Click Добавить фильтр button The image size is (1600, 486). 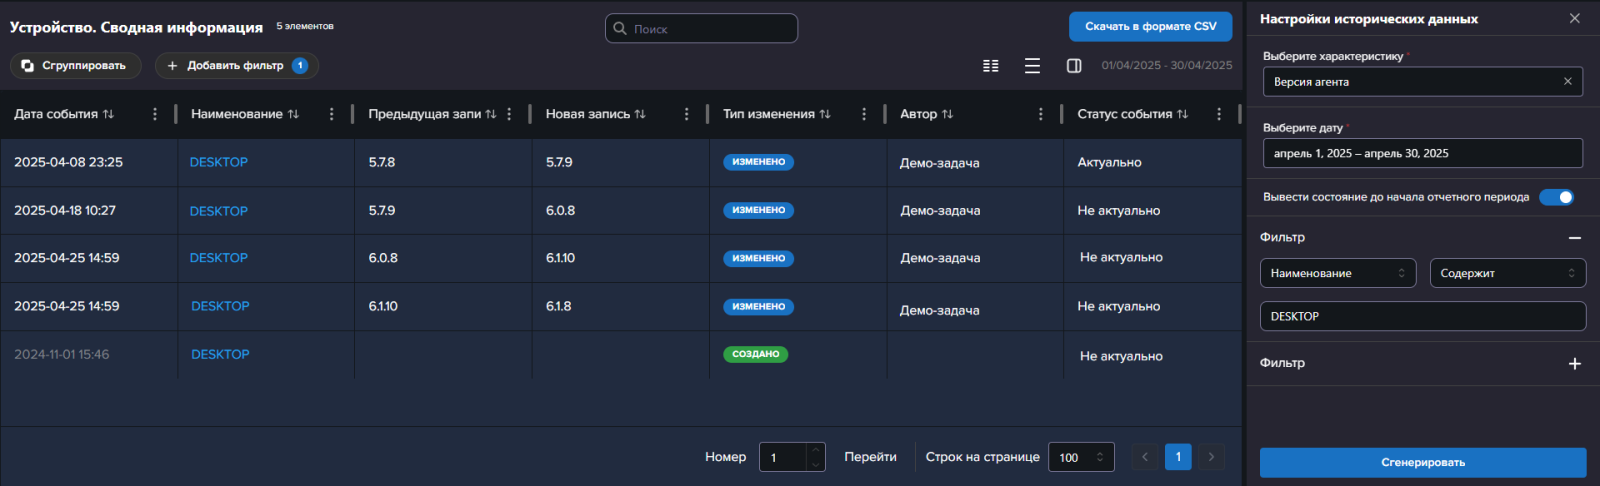click(236, 66)
